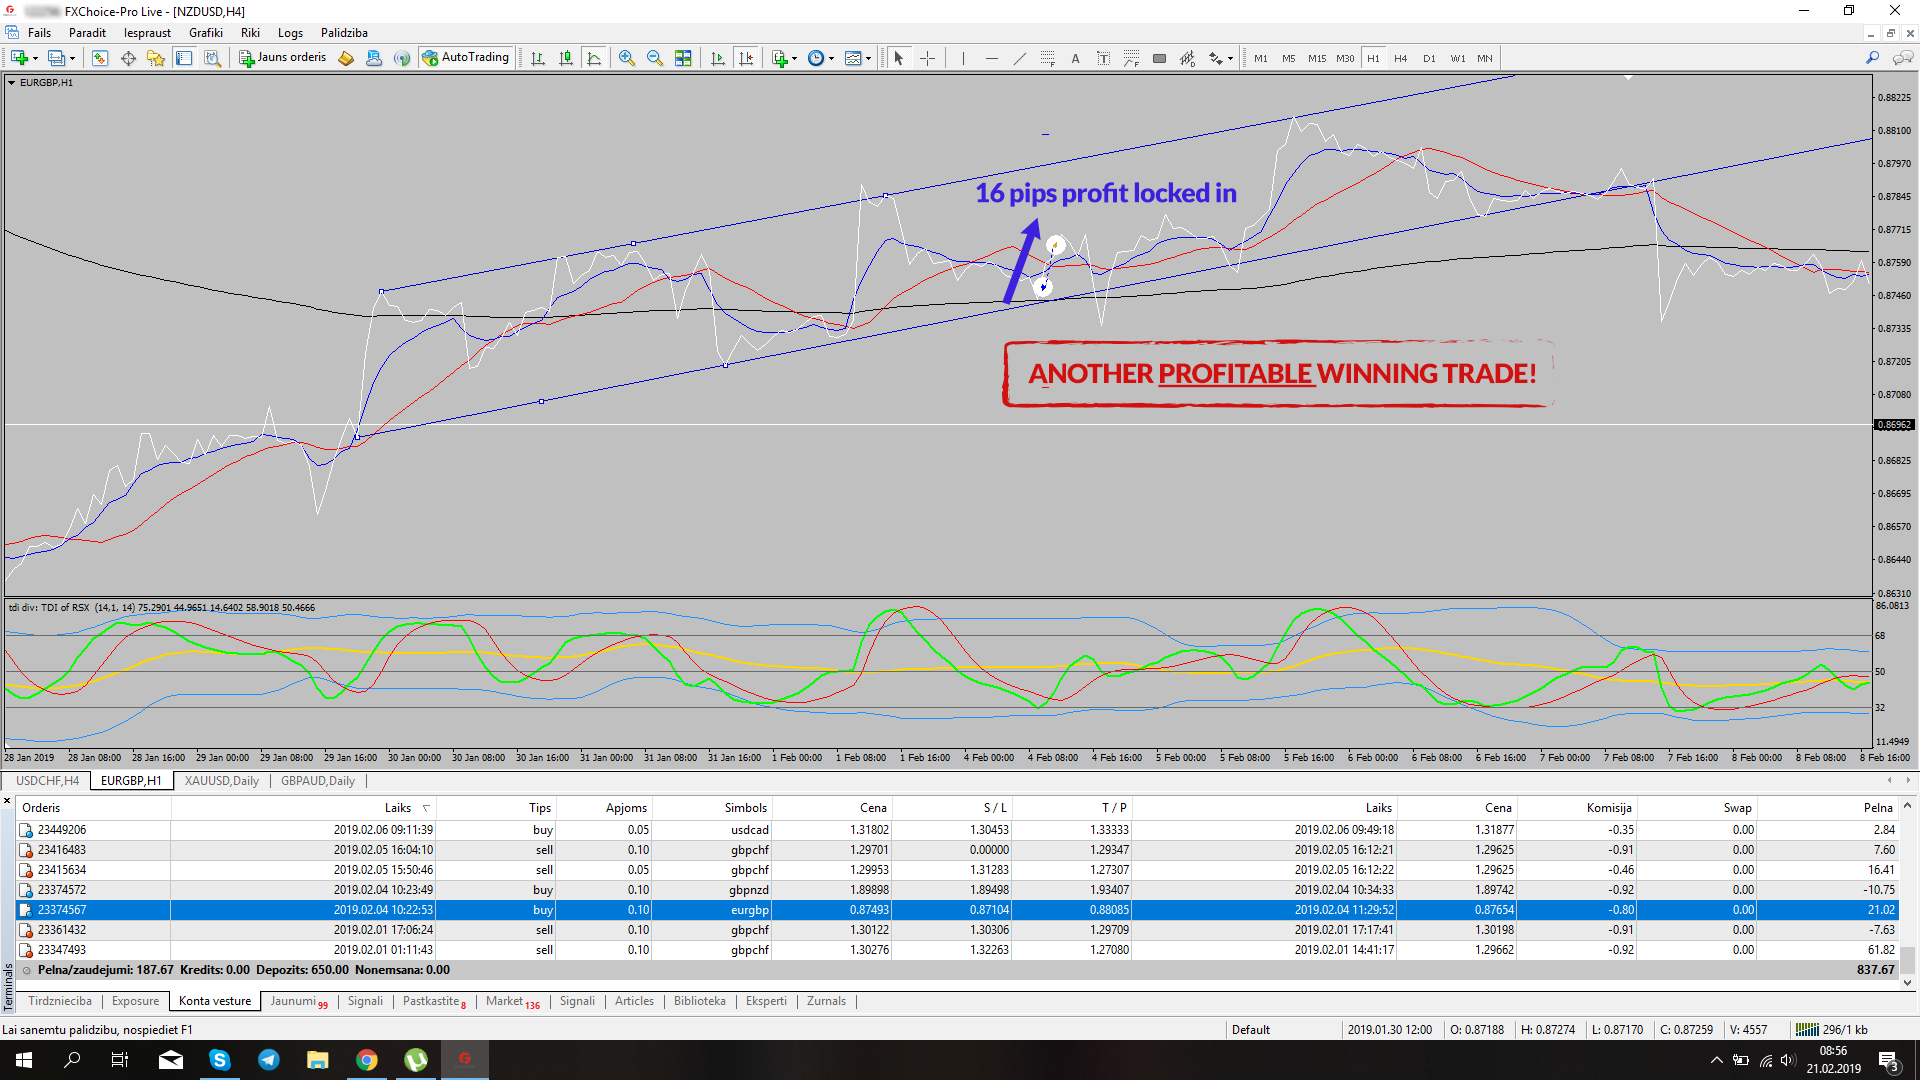Screen dimensions: 1920x1080
Task: Switch timeframe to D1
Action: (x=1429, y=58)
